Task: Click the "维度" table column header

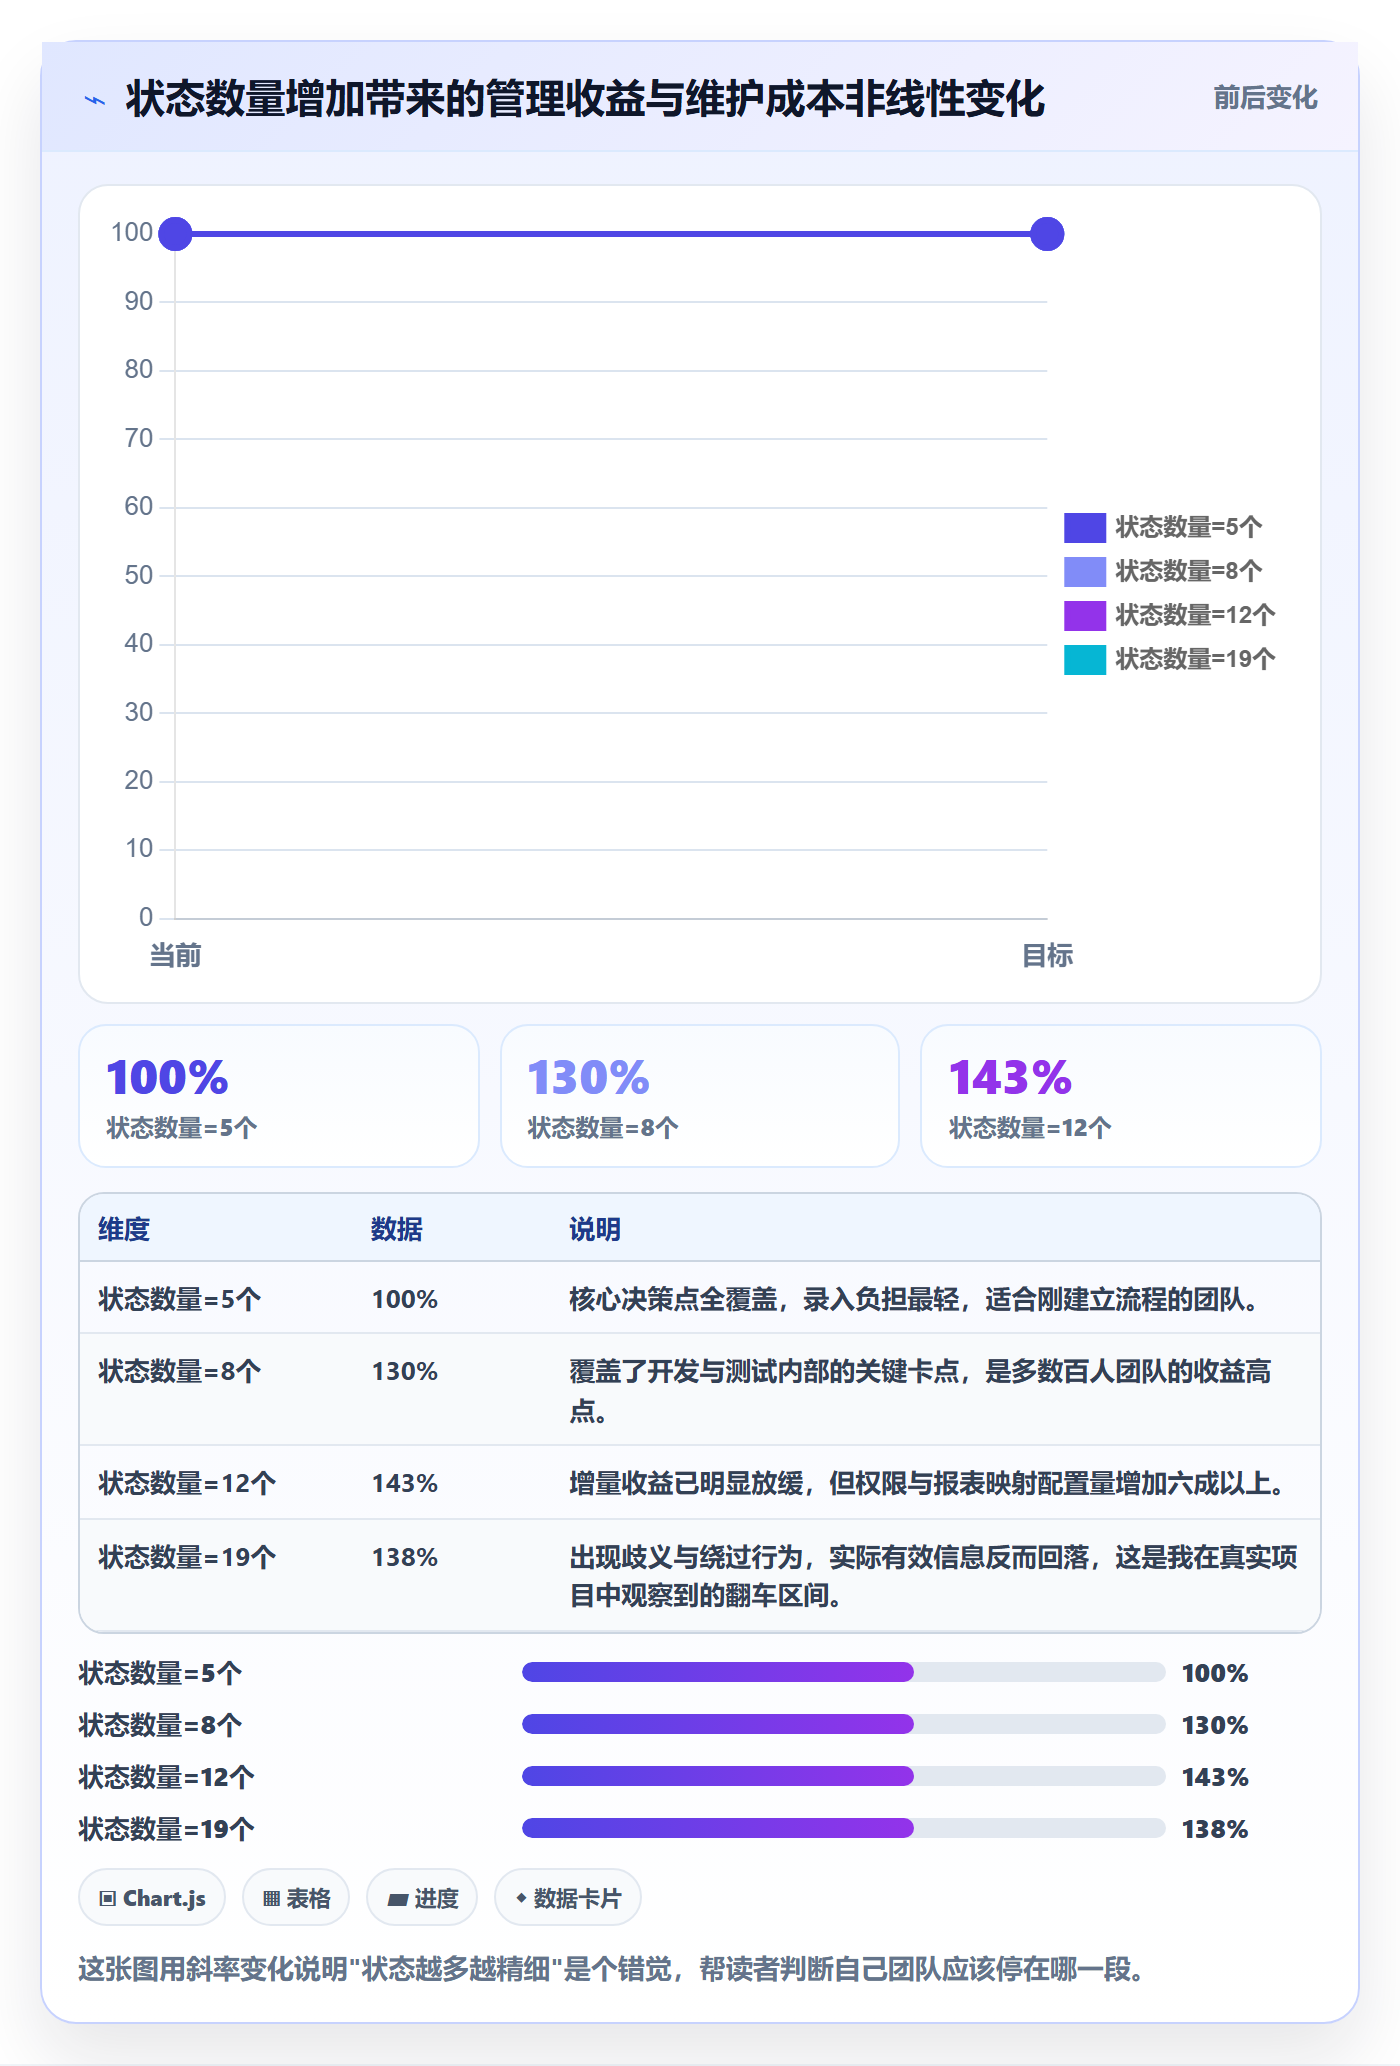Action: pyautogui.click(x=124, y=1229)
